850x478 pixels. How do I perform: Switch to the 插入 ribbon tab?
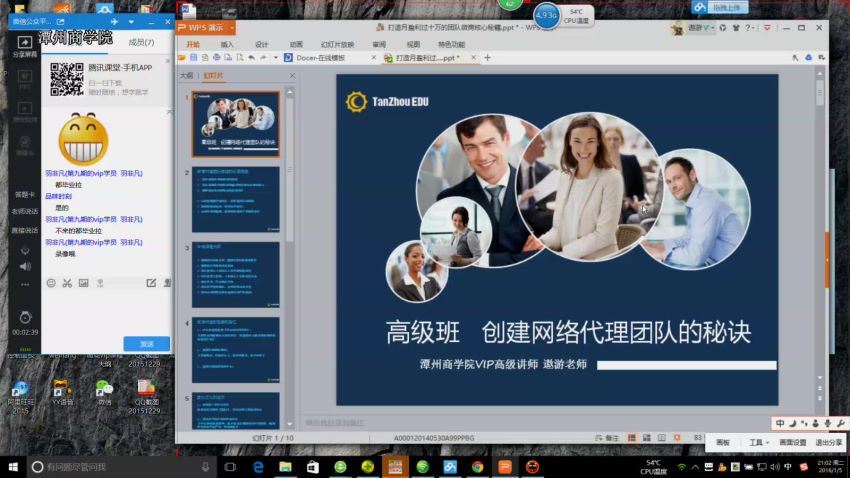[x=227, y=44]
